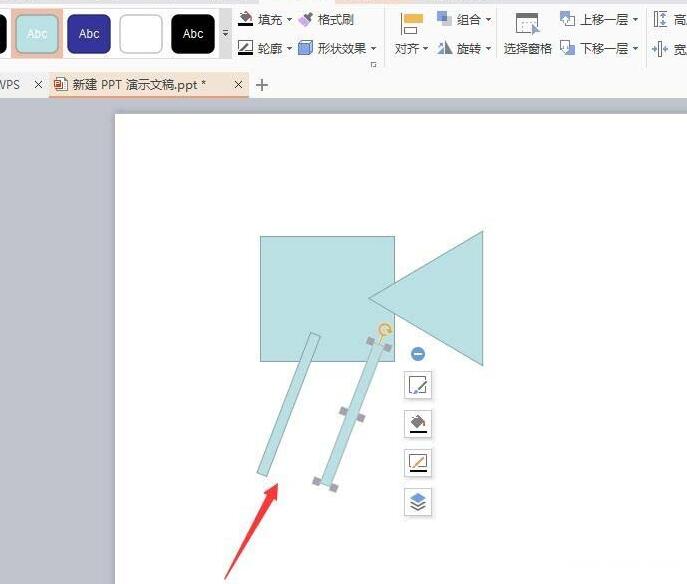Add a new document tab
Image resolution: width=687 pixels, height=584 pixels.
coord(262,85)
